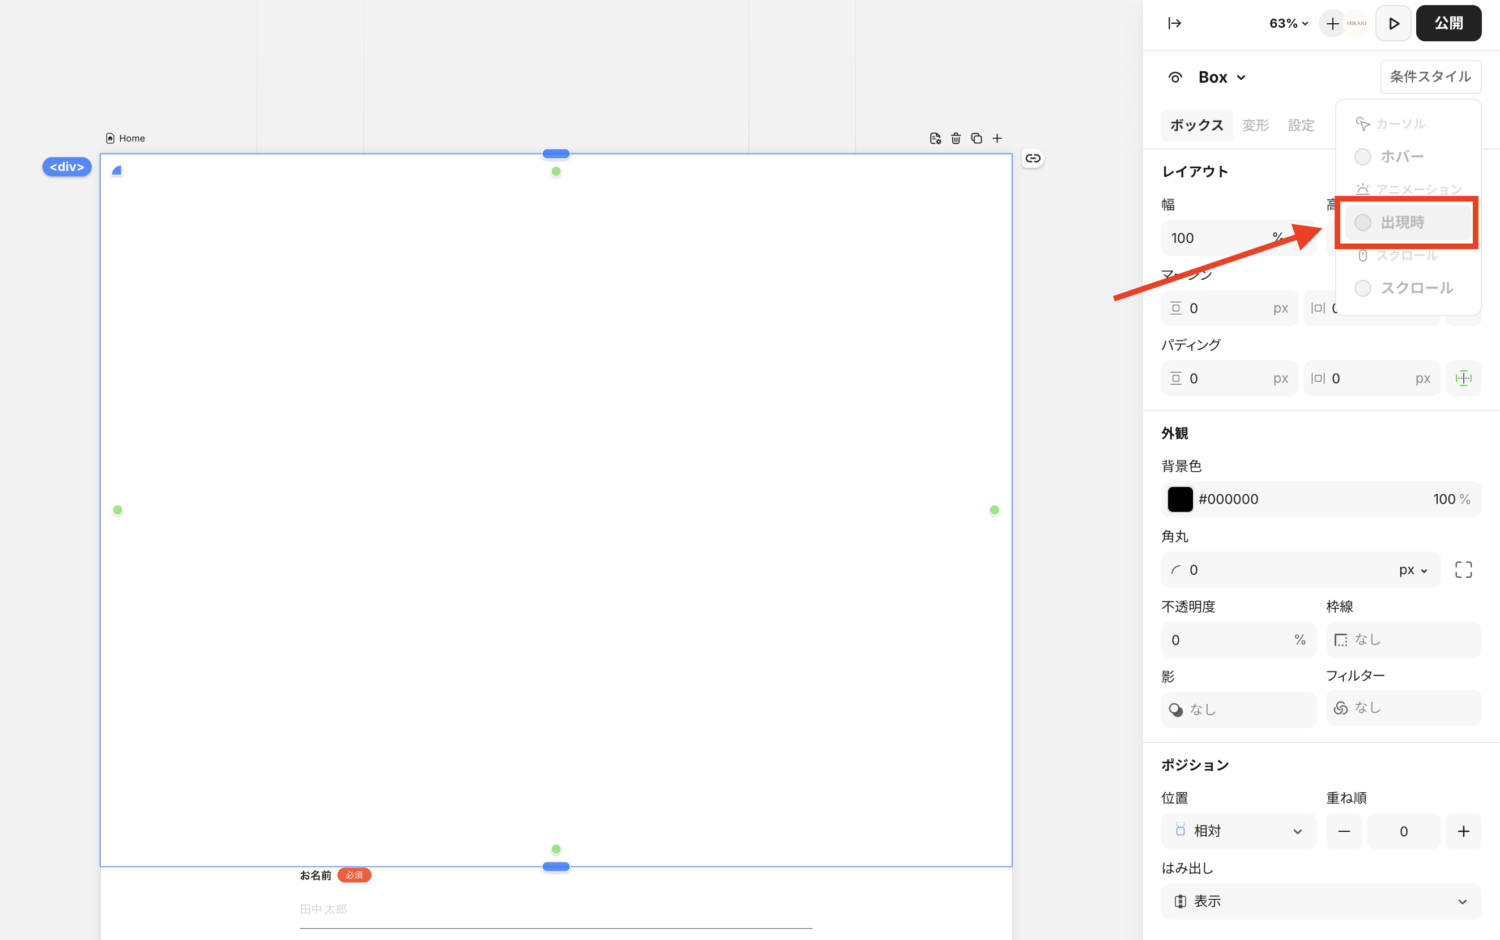This screenshot has width=1500, height=940.
Task: Open the 63% zoom dropdown
Action: [x=1288, y=23]
